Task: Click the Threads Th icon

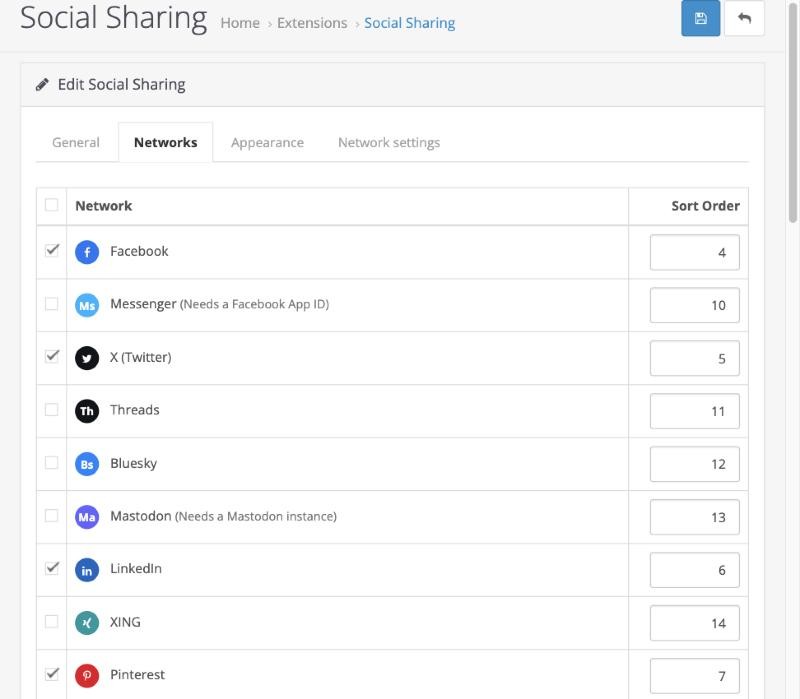Action: click(87, 411)
